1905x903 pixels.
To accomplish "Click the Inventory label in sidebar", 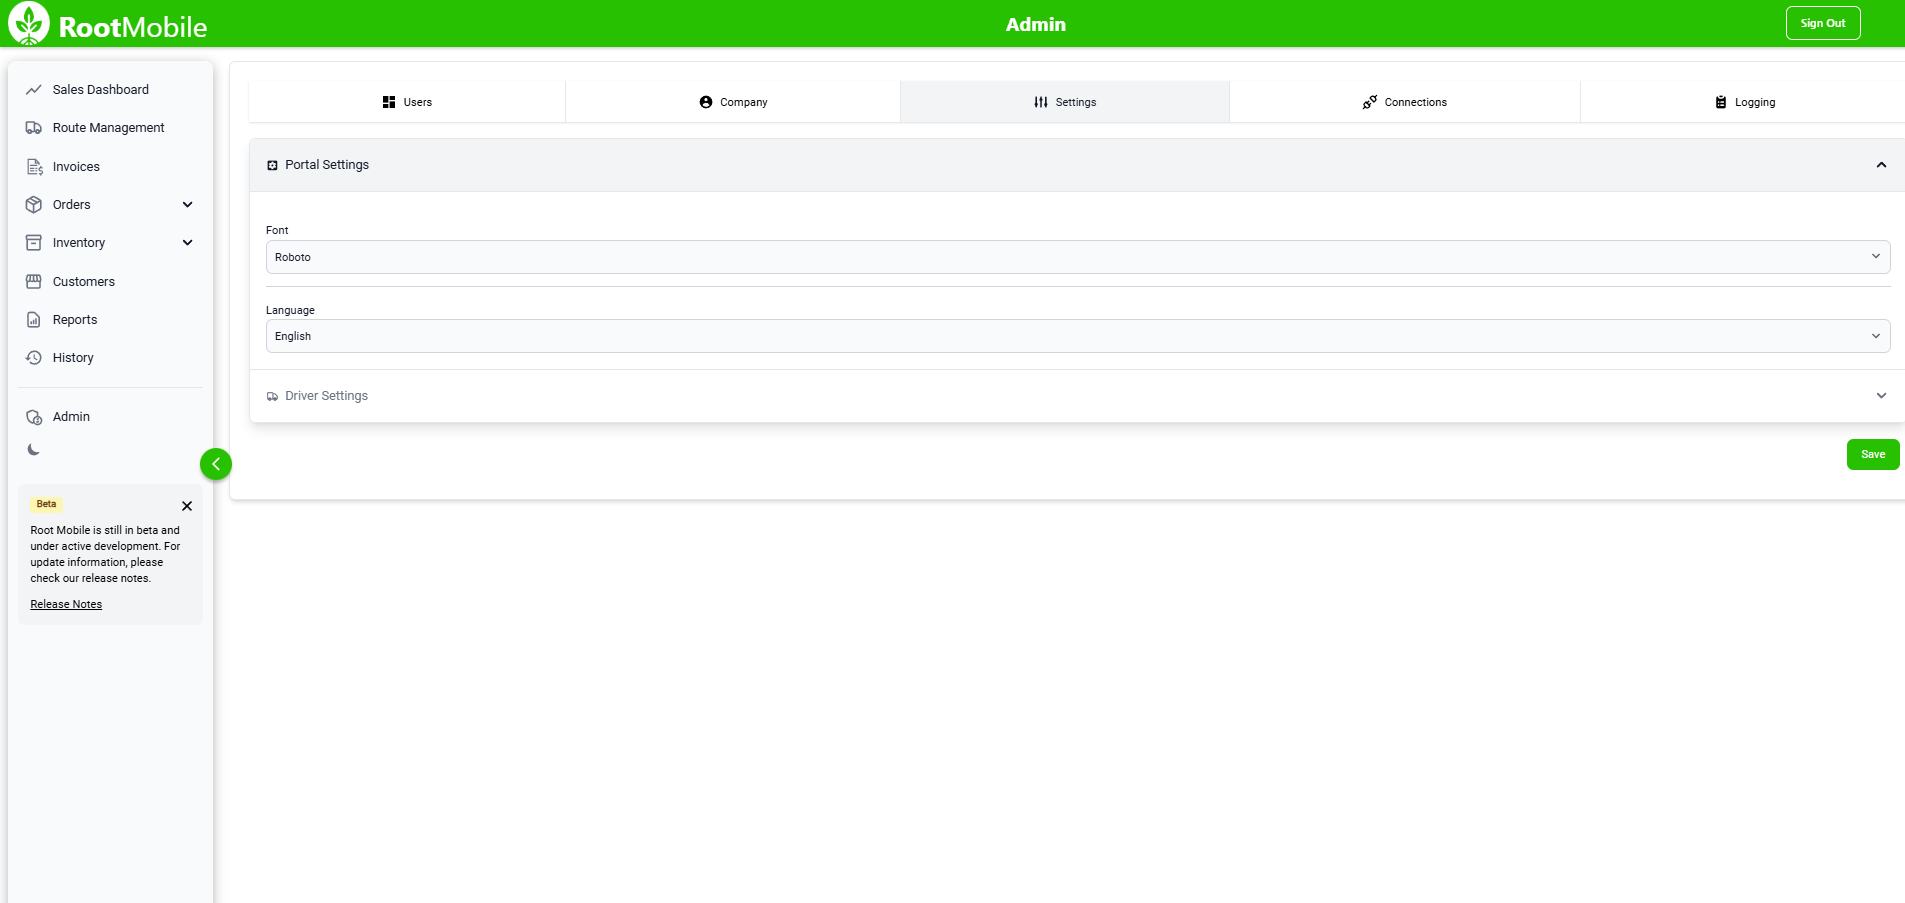I will click(x=79, y=243).
